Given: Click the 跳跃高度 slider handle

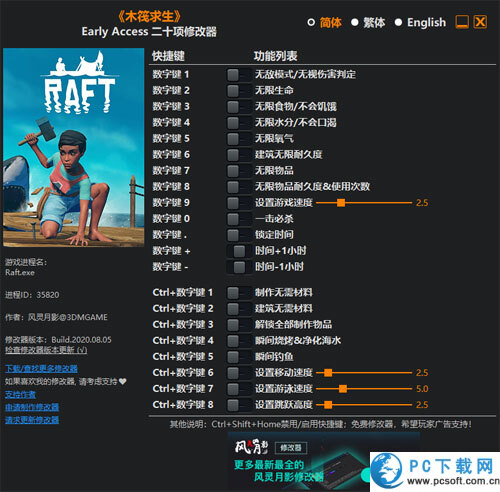Looking at the screenshot, I should pyautogui.click(x=328, y=405).
